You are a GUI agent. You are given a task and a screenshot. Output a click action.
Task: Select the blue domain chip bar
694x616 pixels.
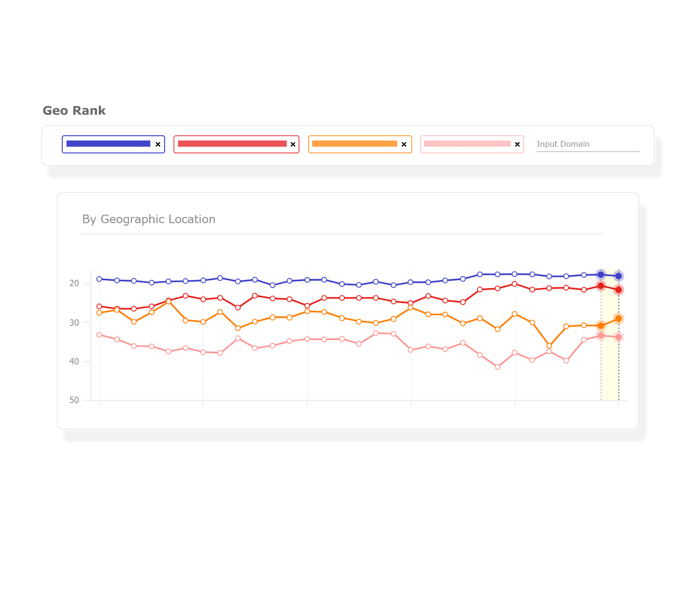coord(108,144)
